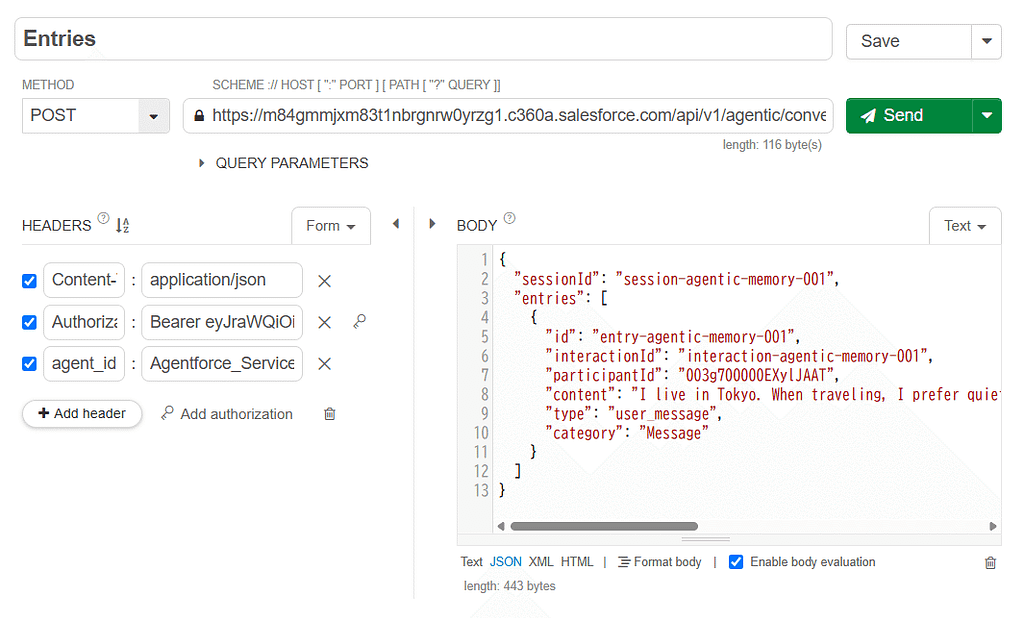The image size is (1024, 618).
Task: Switch body syntax to XML
Action: click(x=541, y=562)
